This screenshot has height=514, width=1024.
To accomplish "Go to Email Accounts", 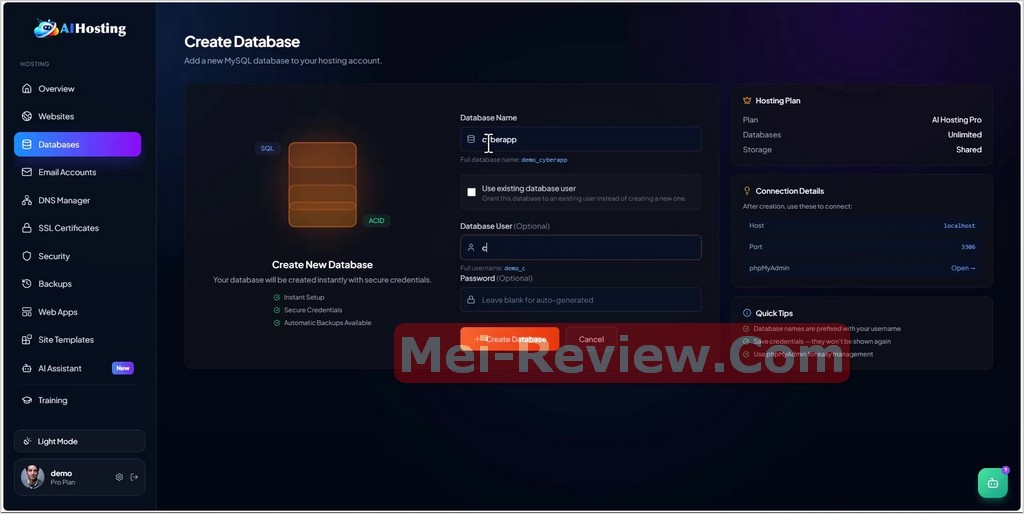I will pyautogui.click(x=77, y=172).
